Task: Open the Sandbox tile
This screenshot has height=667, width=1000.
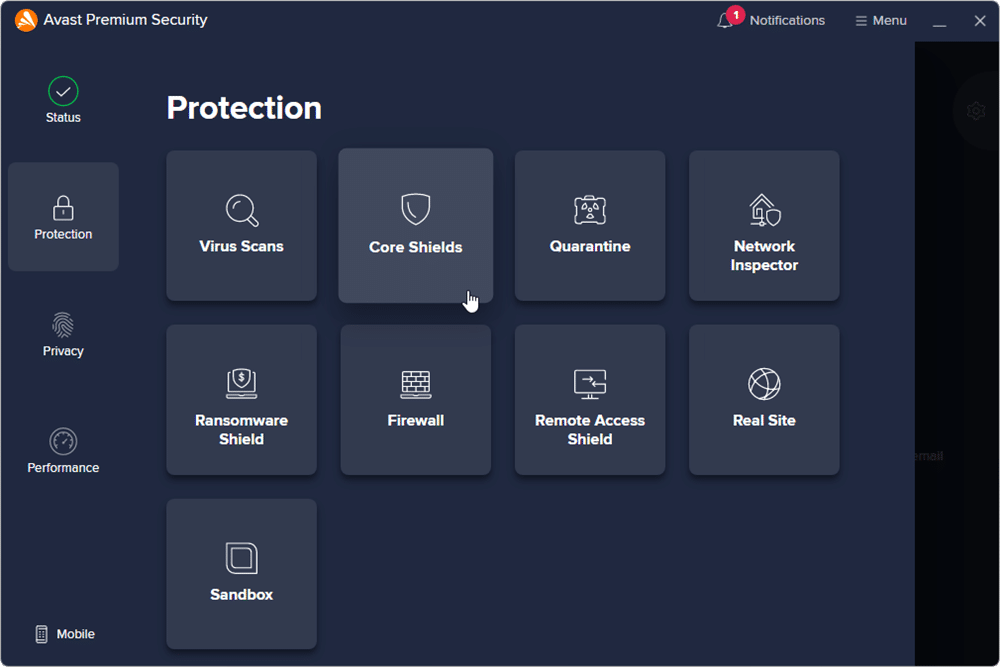Action: tap(241, 574)
